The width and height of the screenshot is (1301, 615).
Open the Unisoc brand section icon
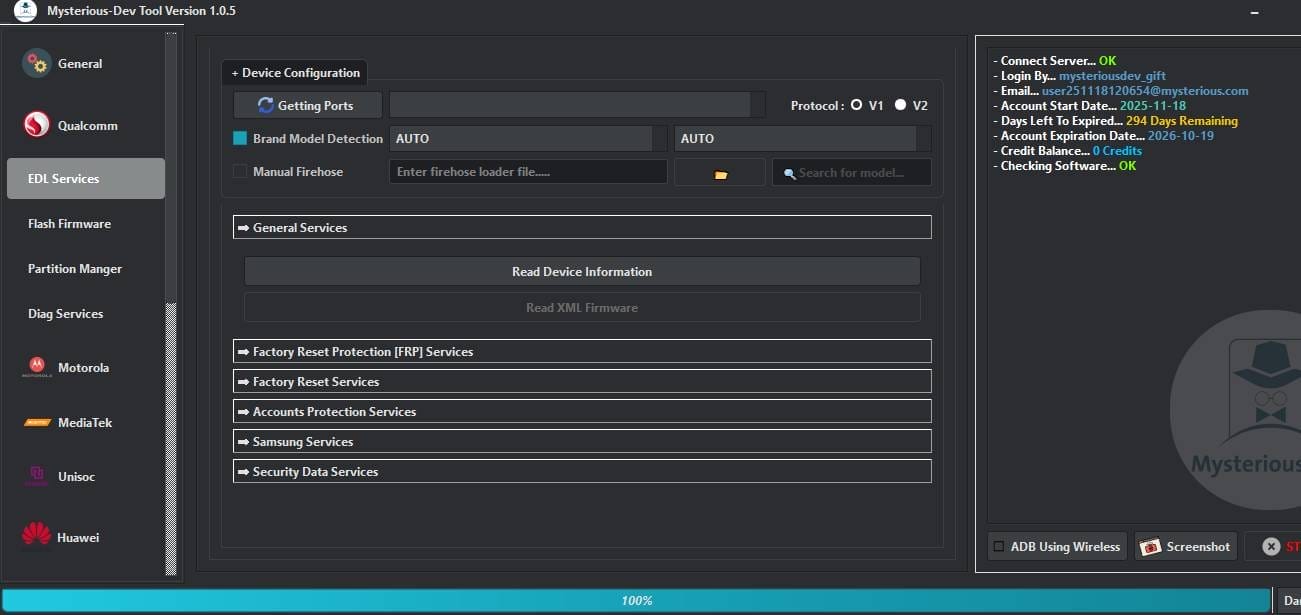[x=36, y=476]
